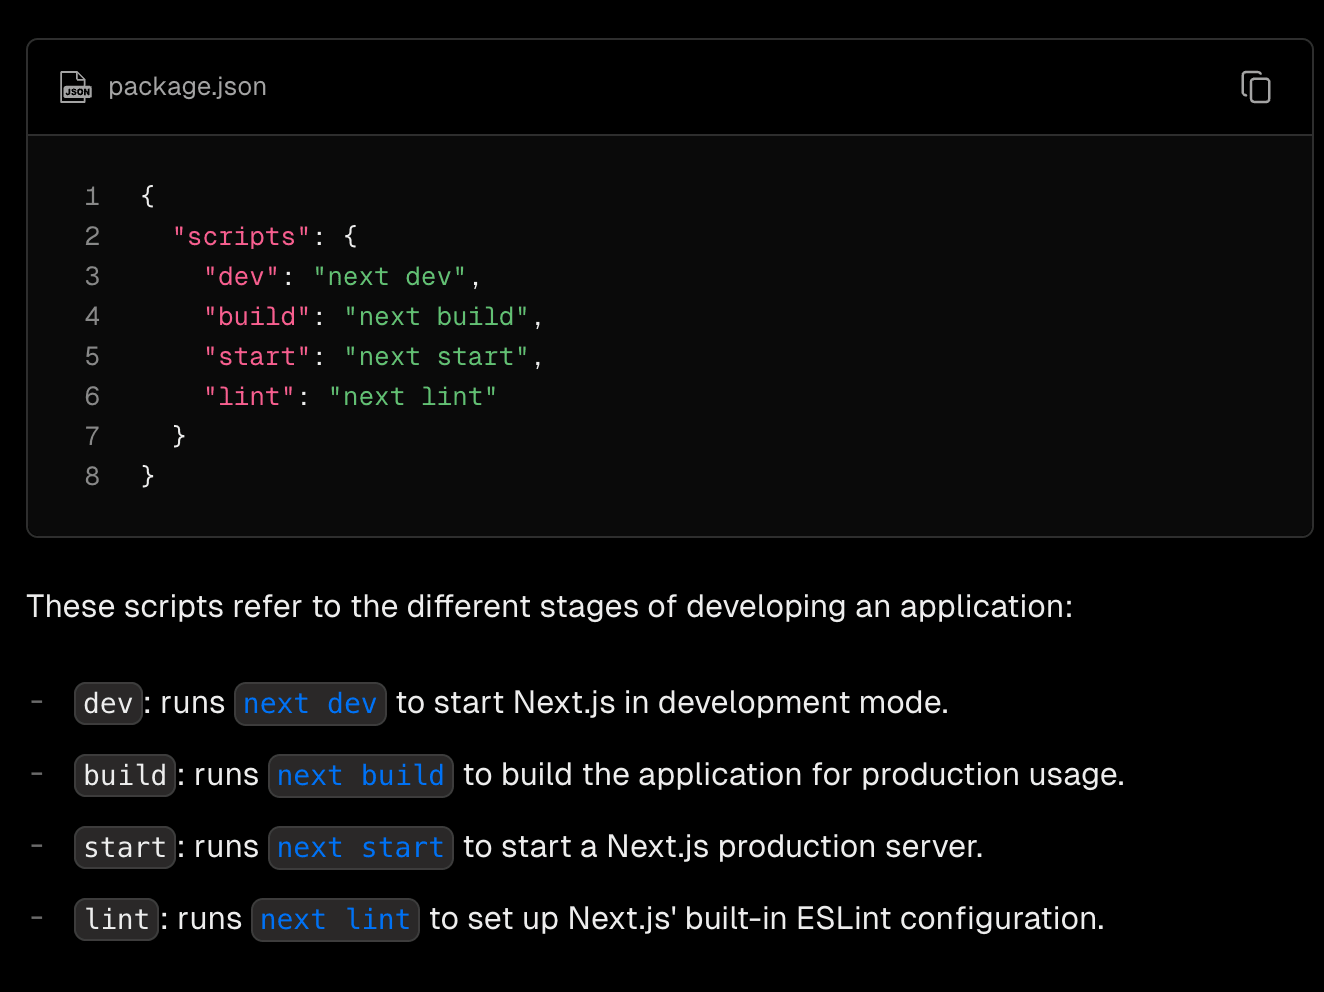Click the gray "start" inline code badge

point(125,848)
